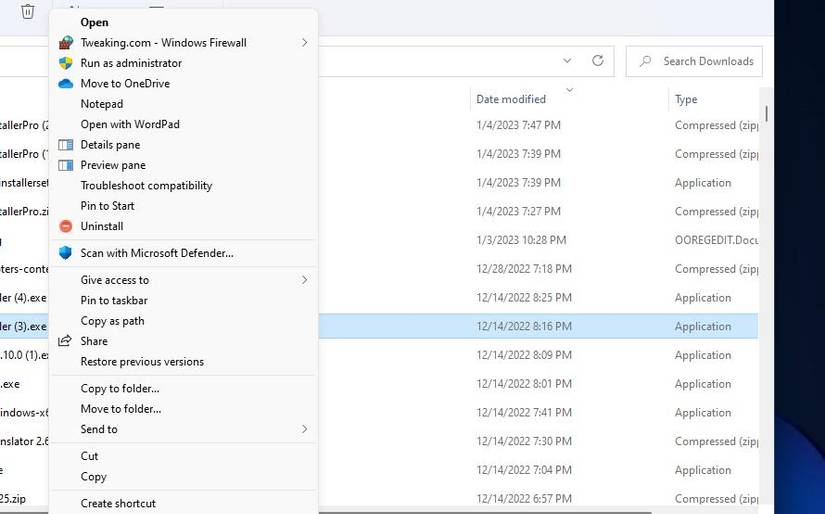
Task: Select Cut in context menu
Action: coord(89,456)
